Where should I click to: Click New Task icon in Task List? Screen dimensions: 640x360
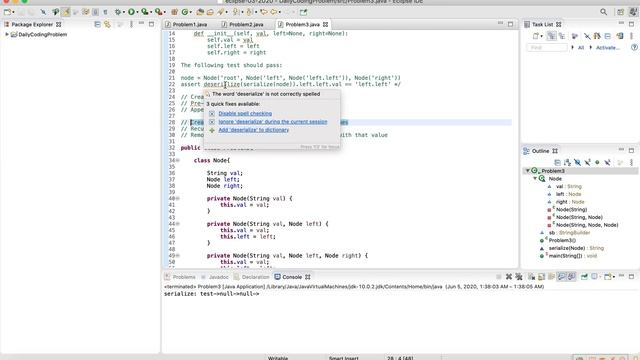click(x=536, y=36)
